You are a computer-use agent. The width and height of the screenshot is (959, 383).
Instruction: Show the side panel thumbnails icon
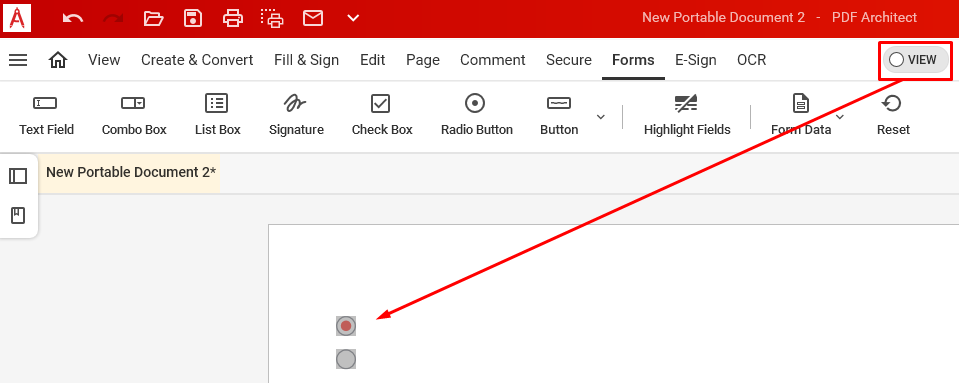18,176
